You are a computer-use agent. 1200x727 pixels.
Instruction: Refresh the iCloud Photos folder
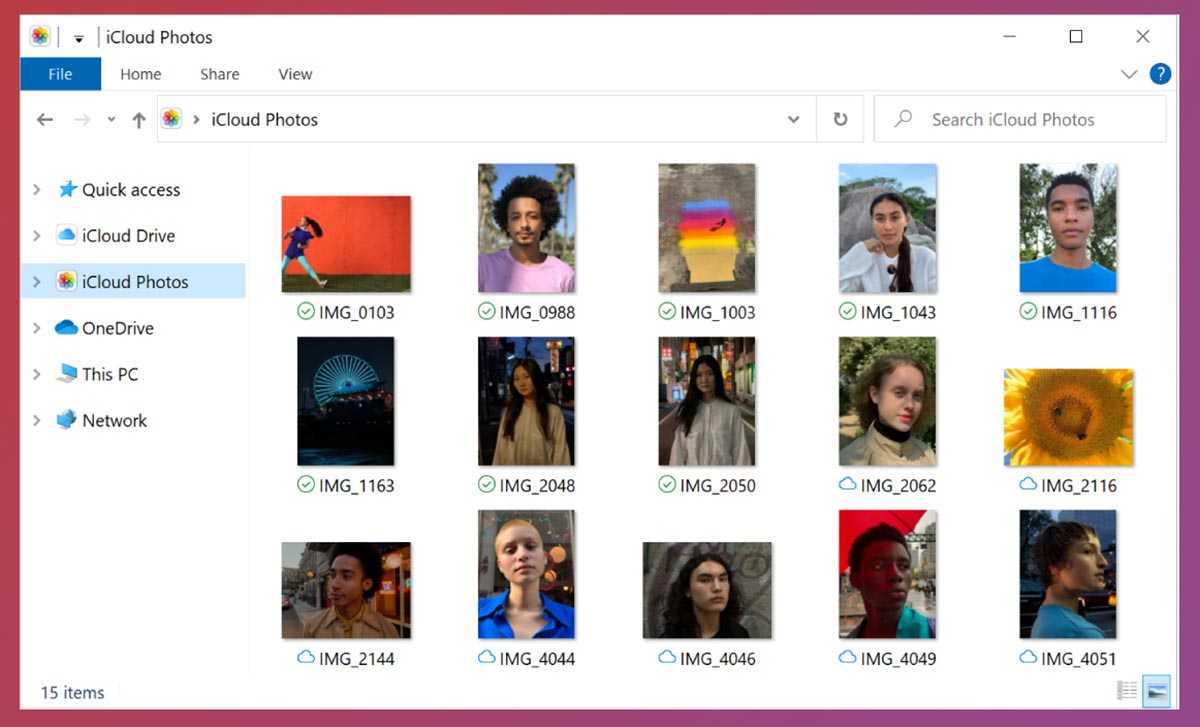(x=840, y=119)
